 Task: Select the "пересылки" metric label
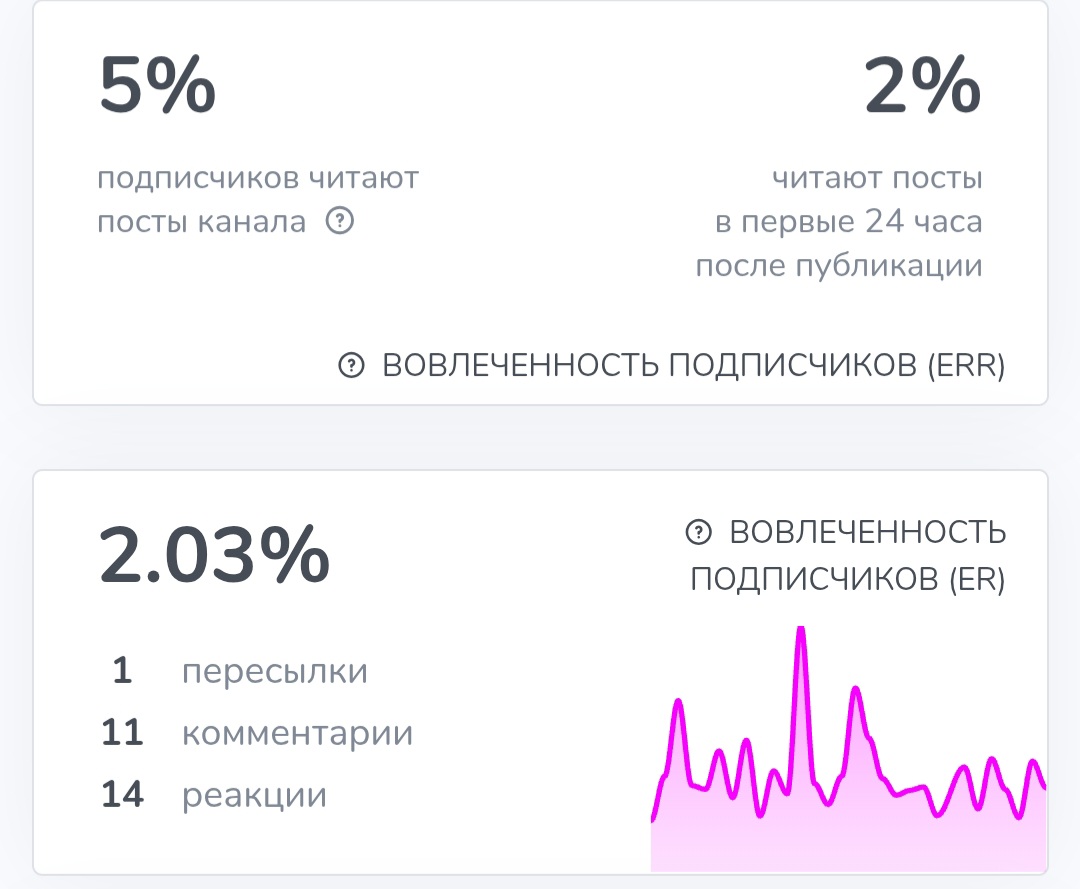[274, 671]
